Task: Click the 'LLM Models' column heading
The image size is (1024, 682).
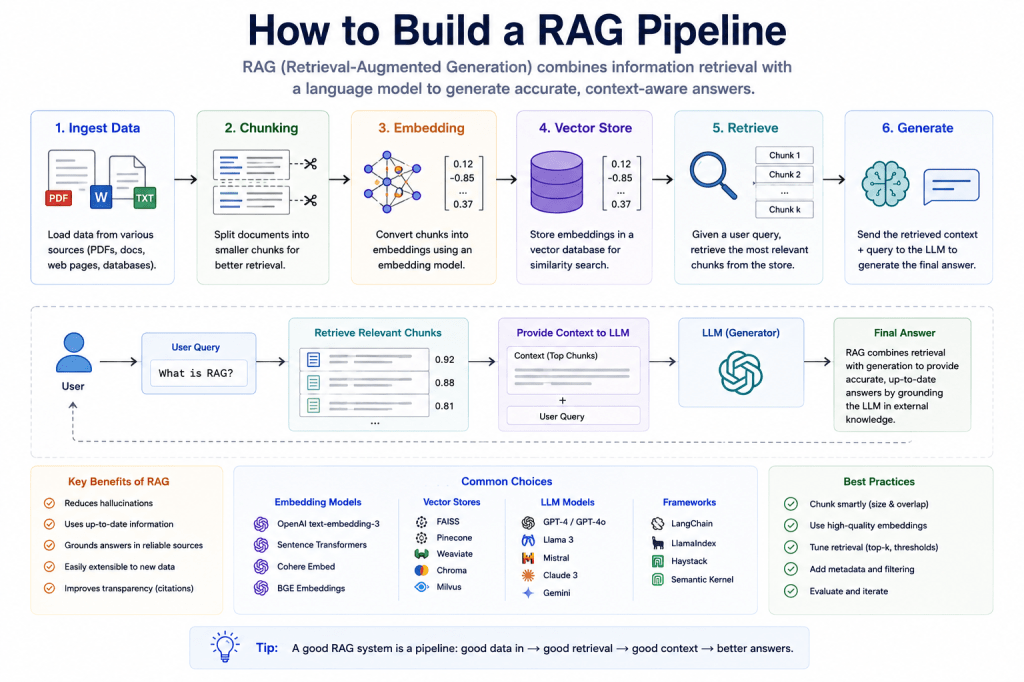Action: point(568,502)
